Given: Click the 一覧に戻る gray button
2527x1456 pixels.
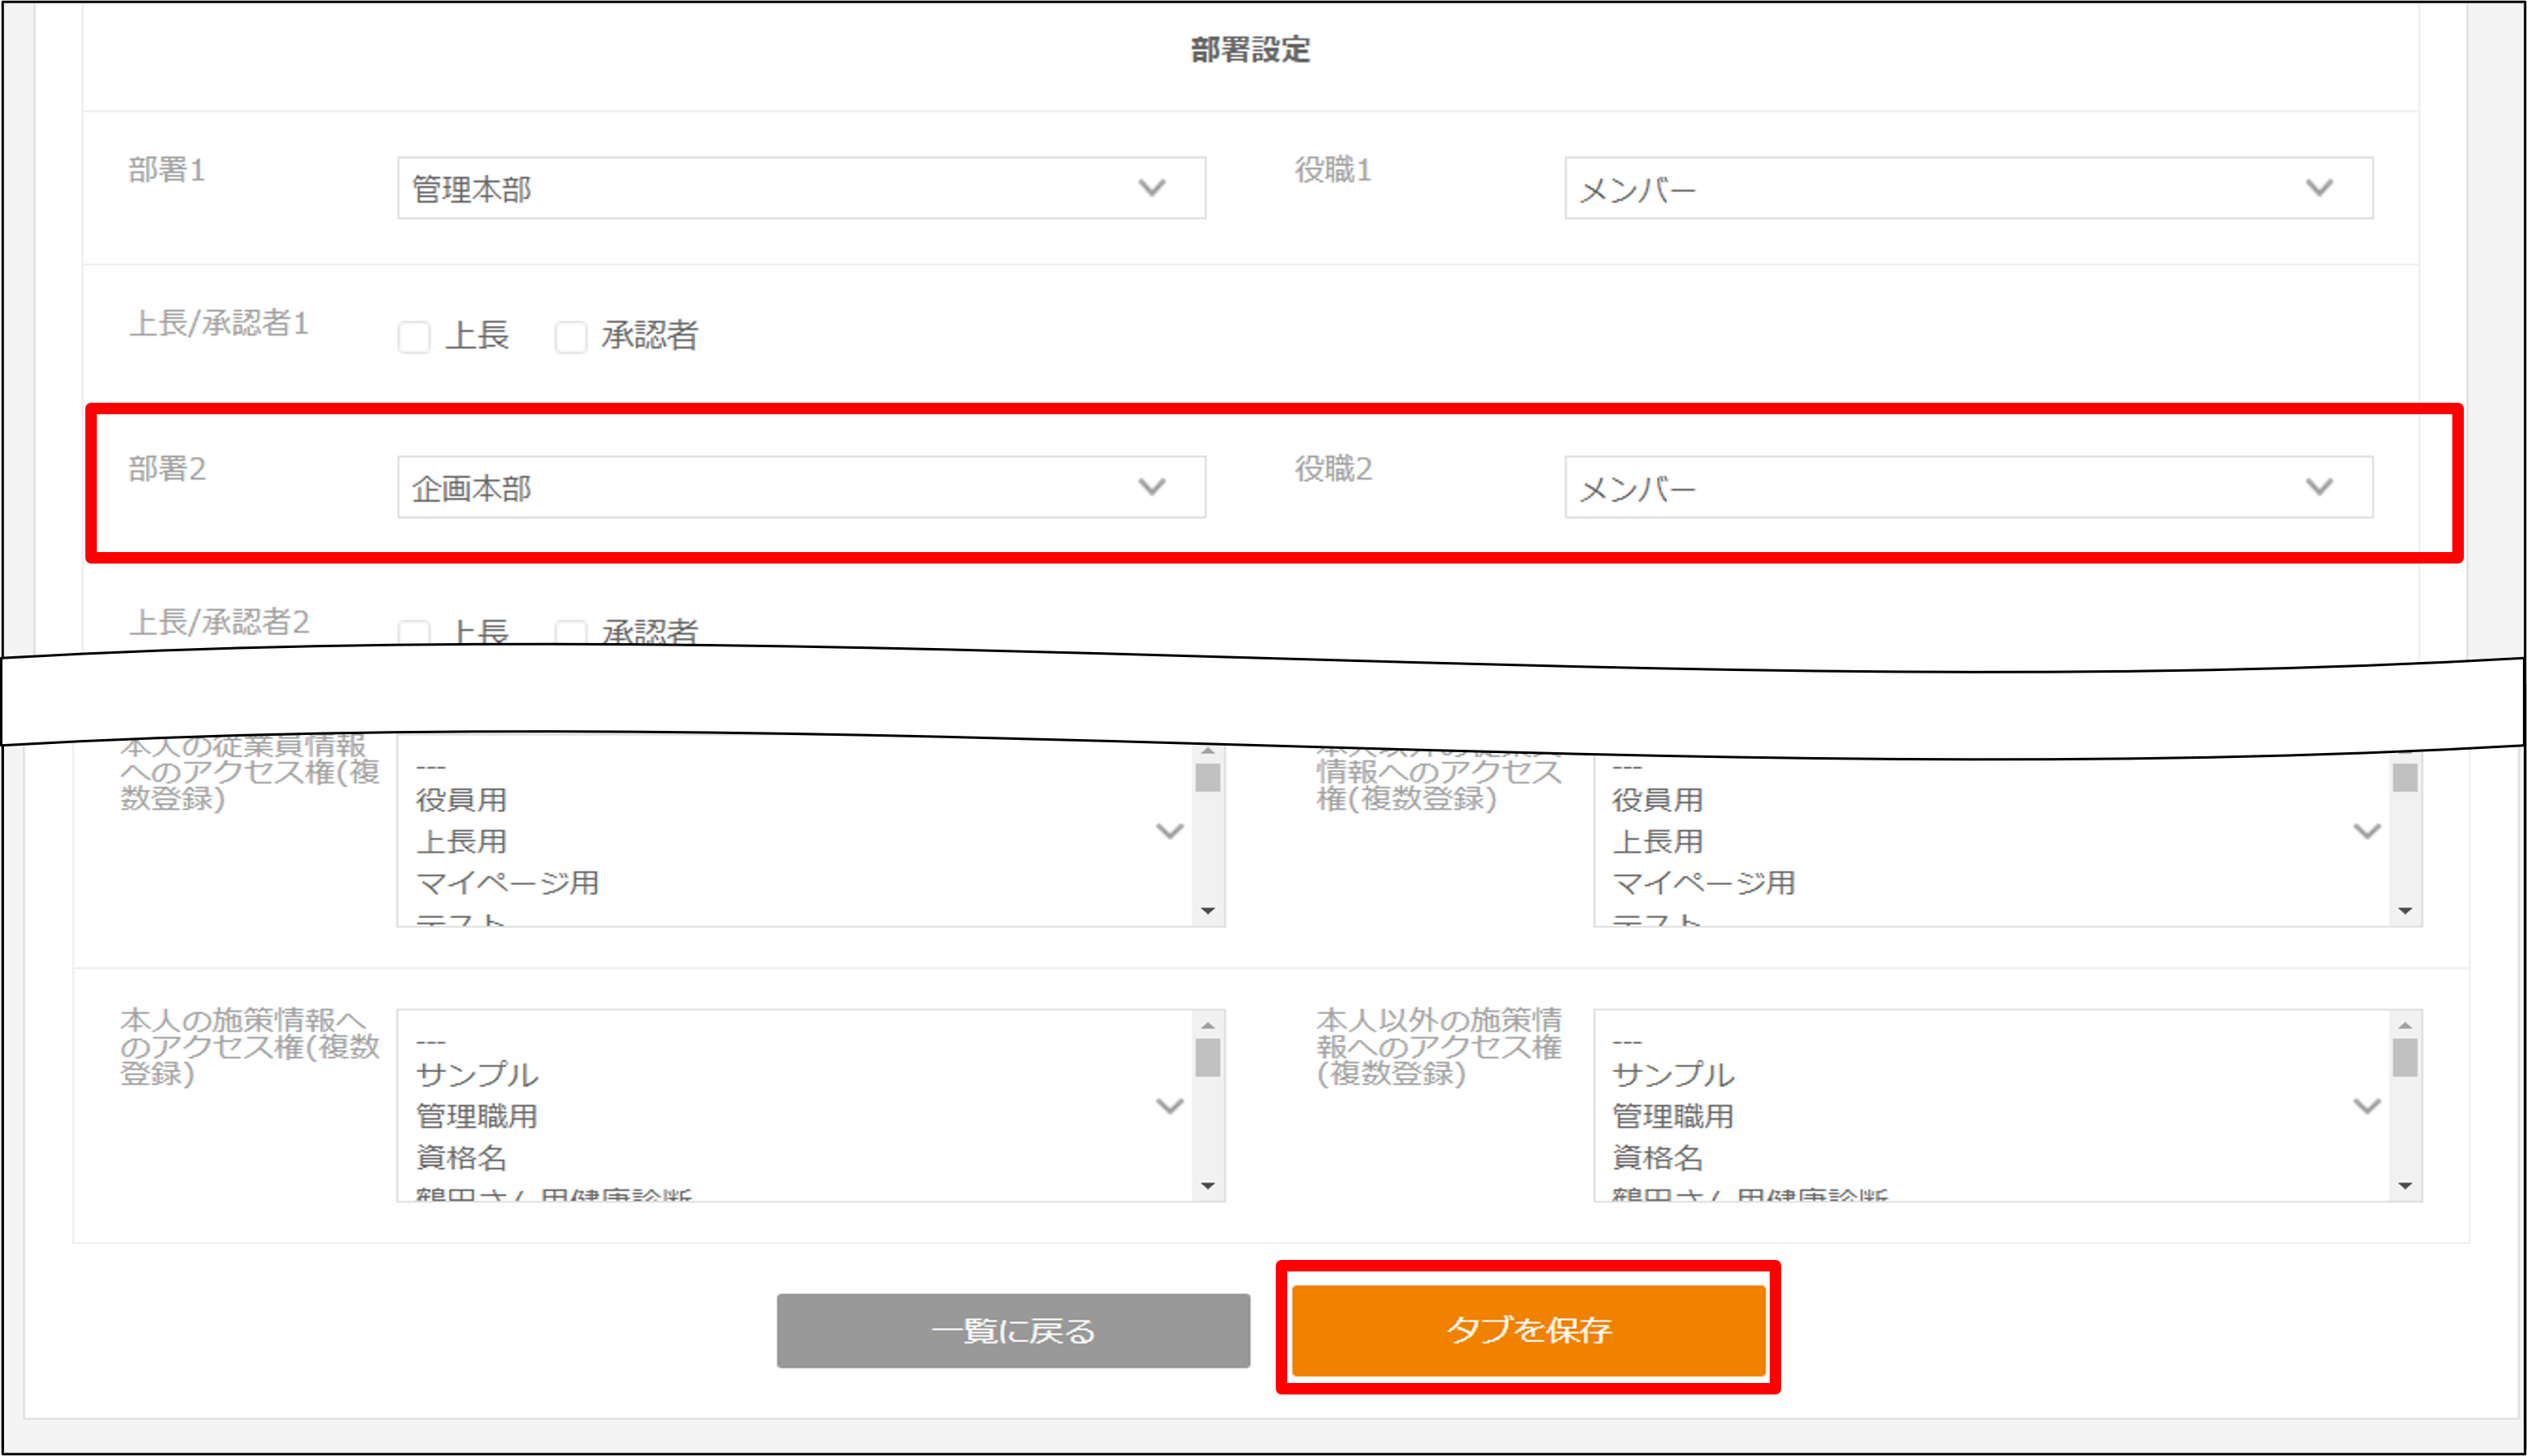Looking at the screenshot, I should click(1012, 1331).
